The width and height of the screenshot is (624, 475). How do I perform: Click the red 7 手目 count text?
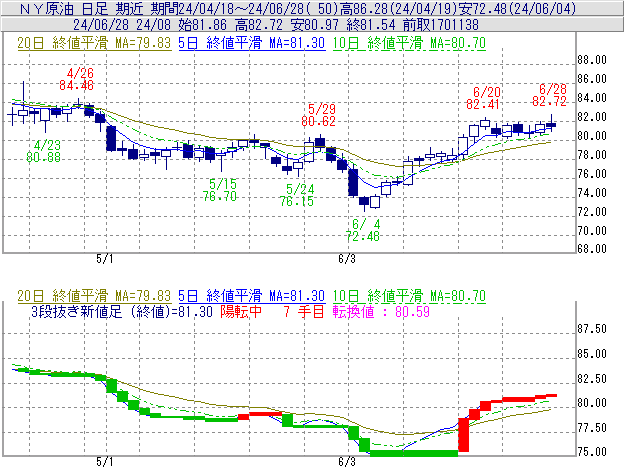click(x=304, y=311)
